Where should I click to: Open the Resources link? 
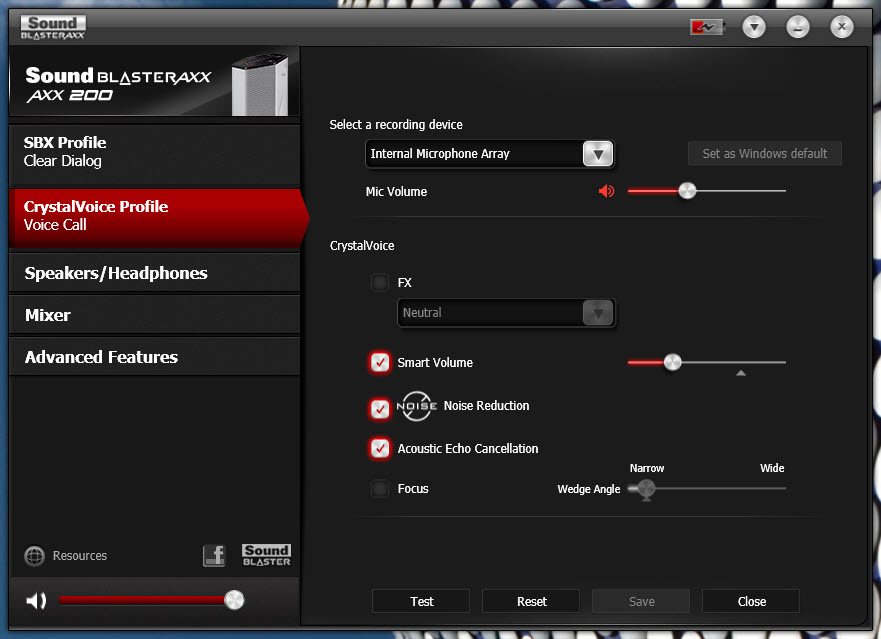80,556
